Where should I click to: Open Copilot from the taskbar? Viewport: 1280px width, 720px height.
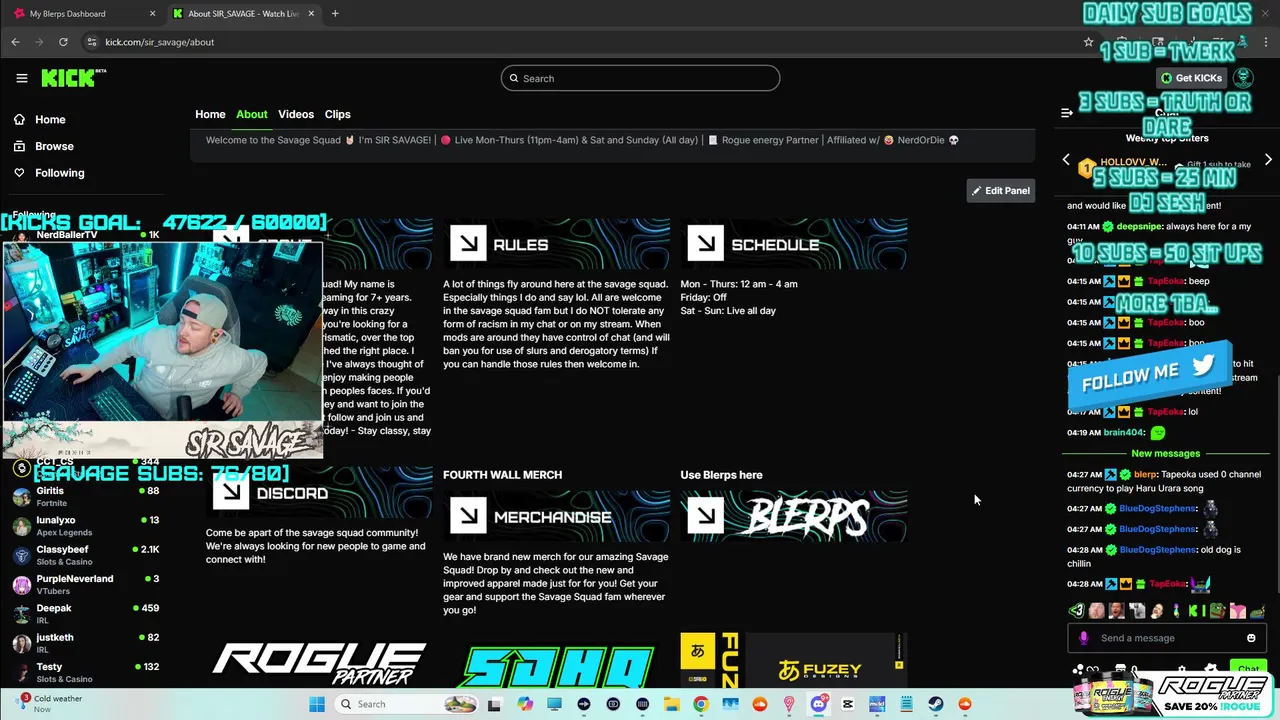(525, 704)
